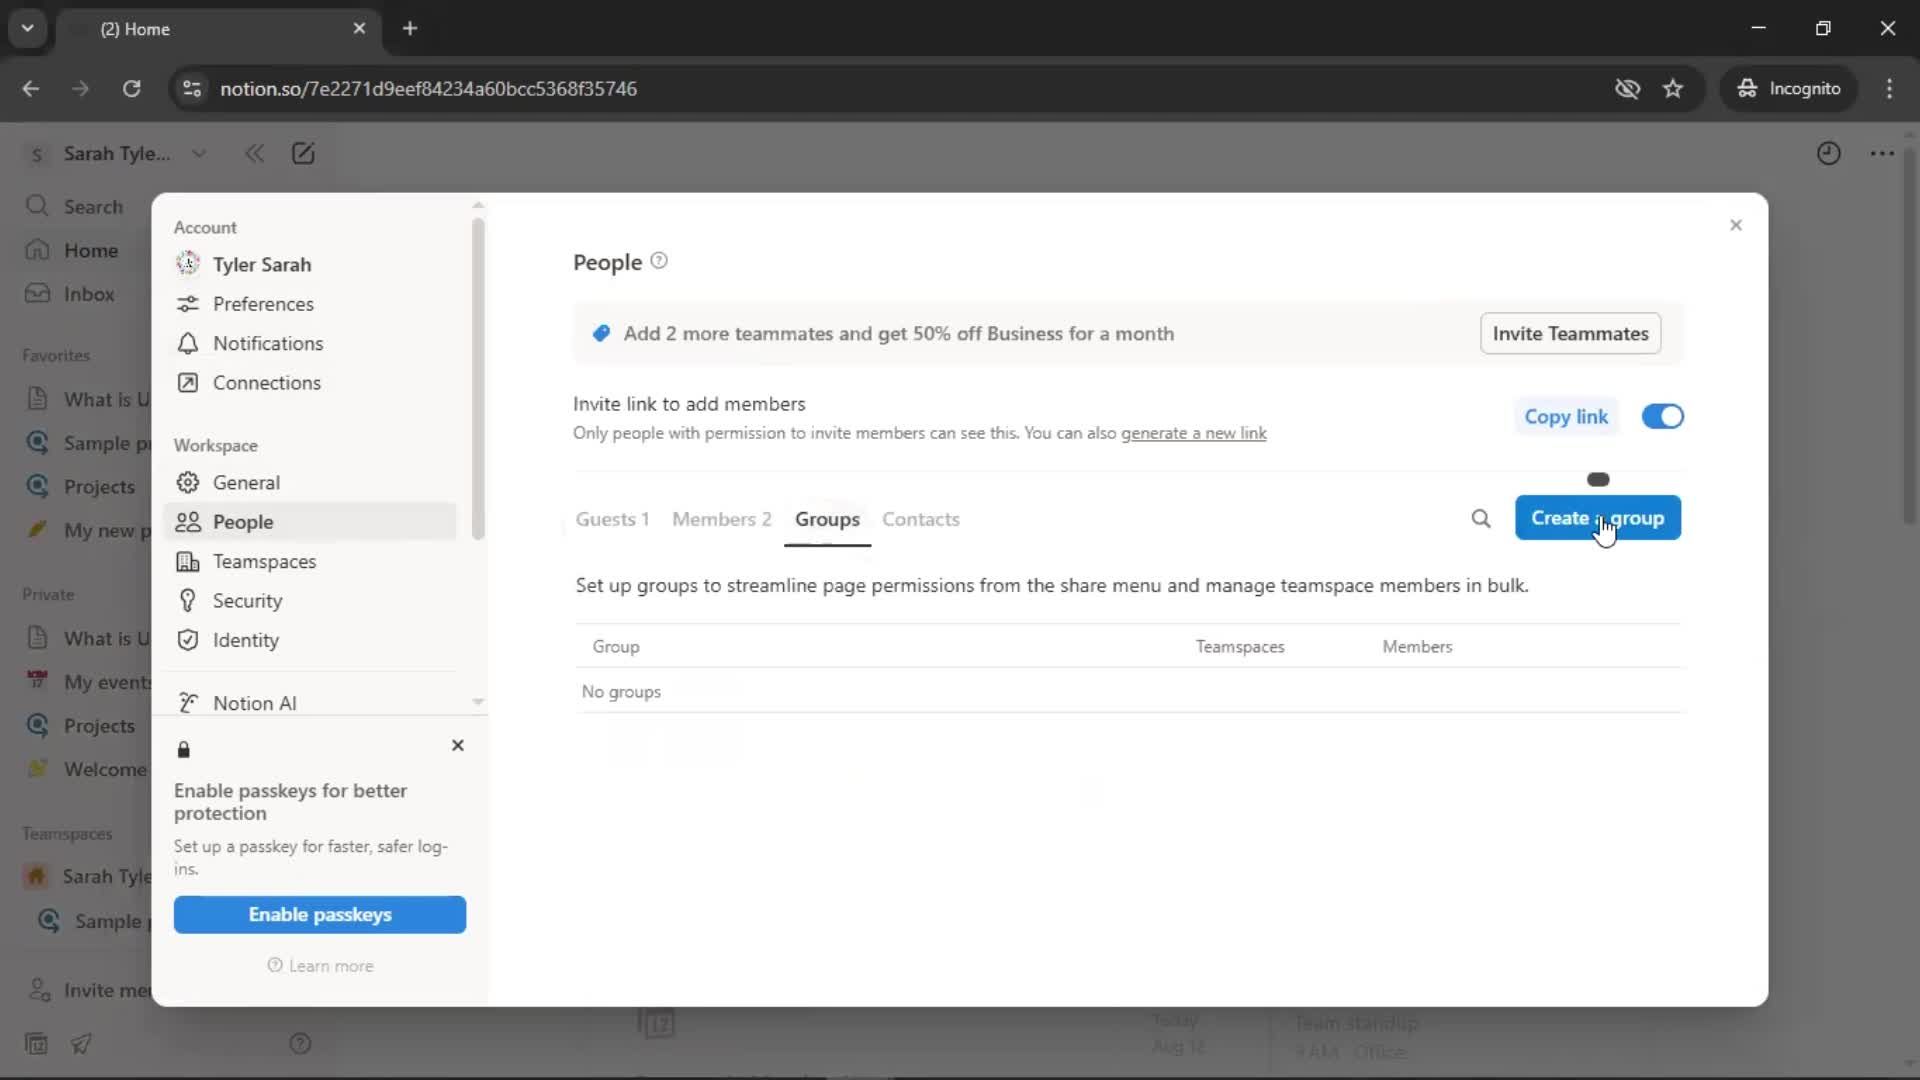Image resolution: width=1920 pixels, height=1080 pixels.
Task: Click the Security key icon
Action: 187,601
